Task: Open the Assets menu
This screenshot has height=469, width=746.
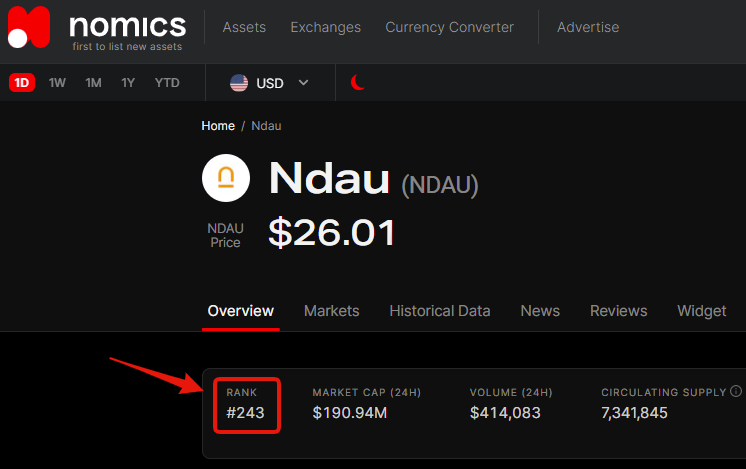Action: (244, 27)
